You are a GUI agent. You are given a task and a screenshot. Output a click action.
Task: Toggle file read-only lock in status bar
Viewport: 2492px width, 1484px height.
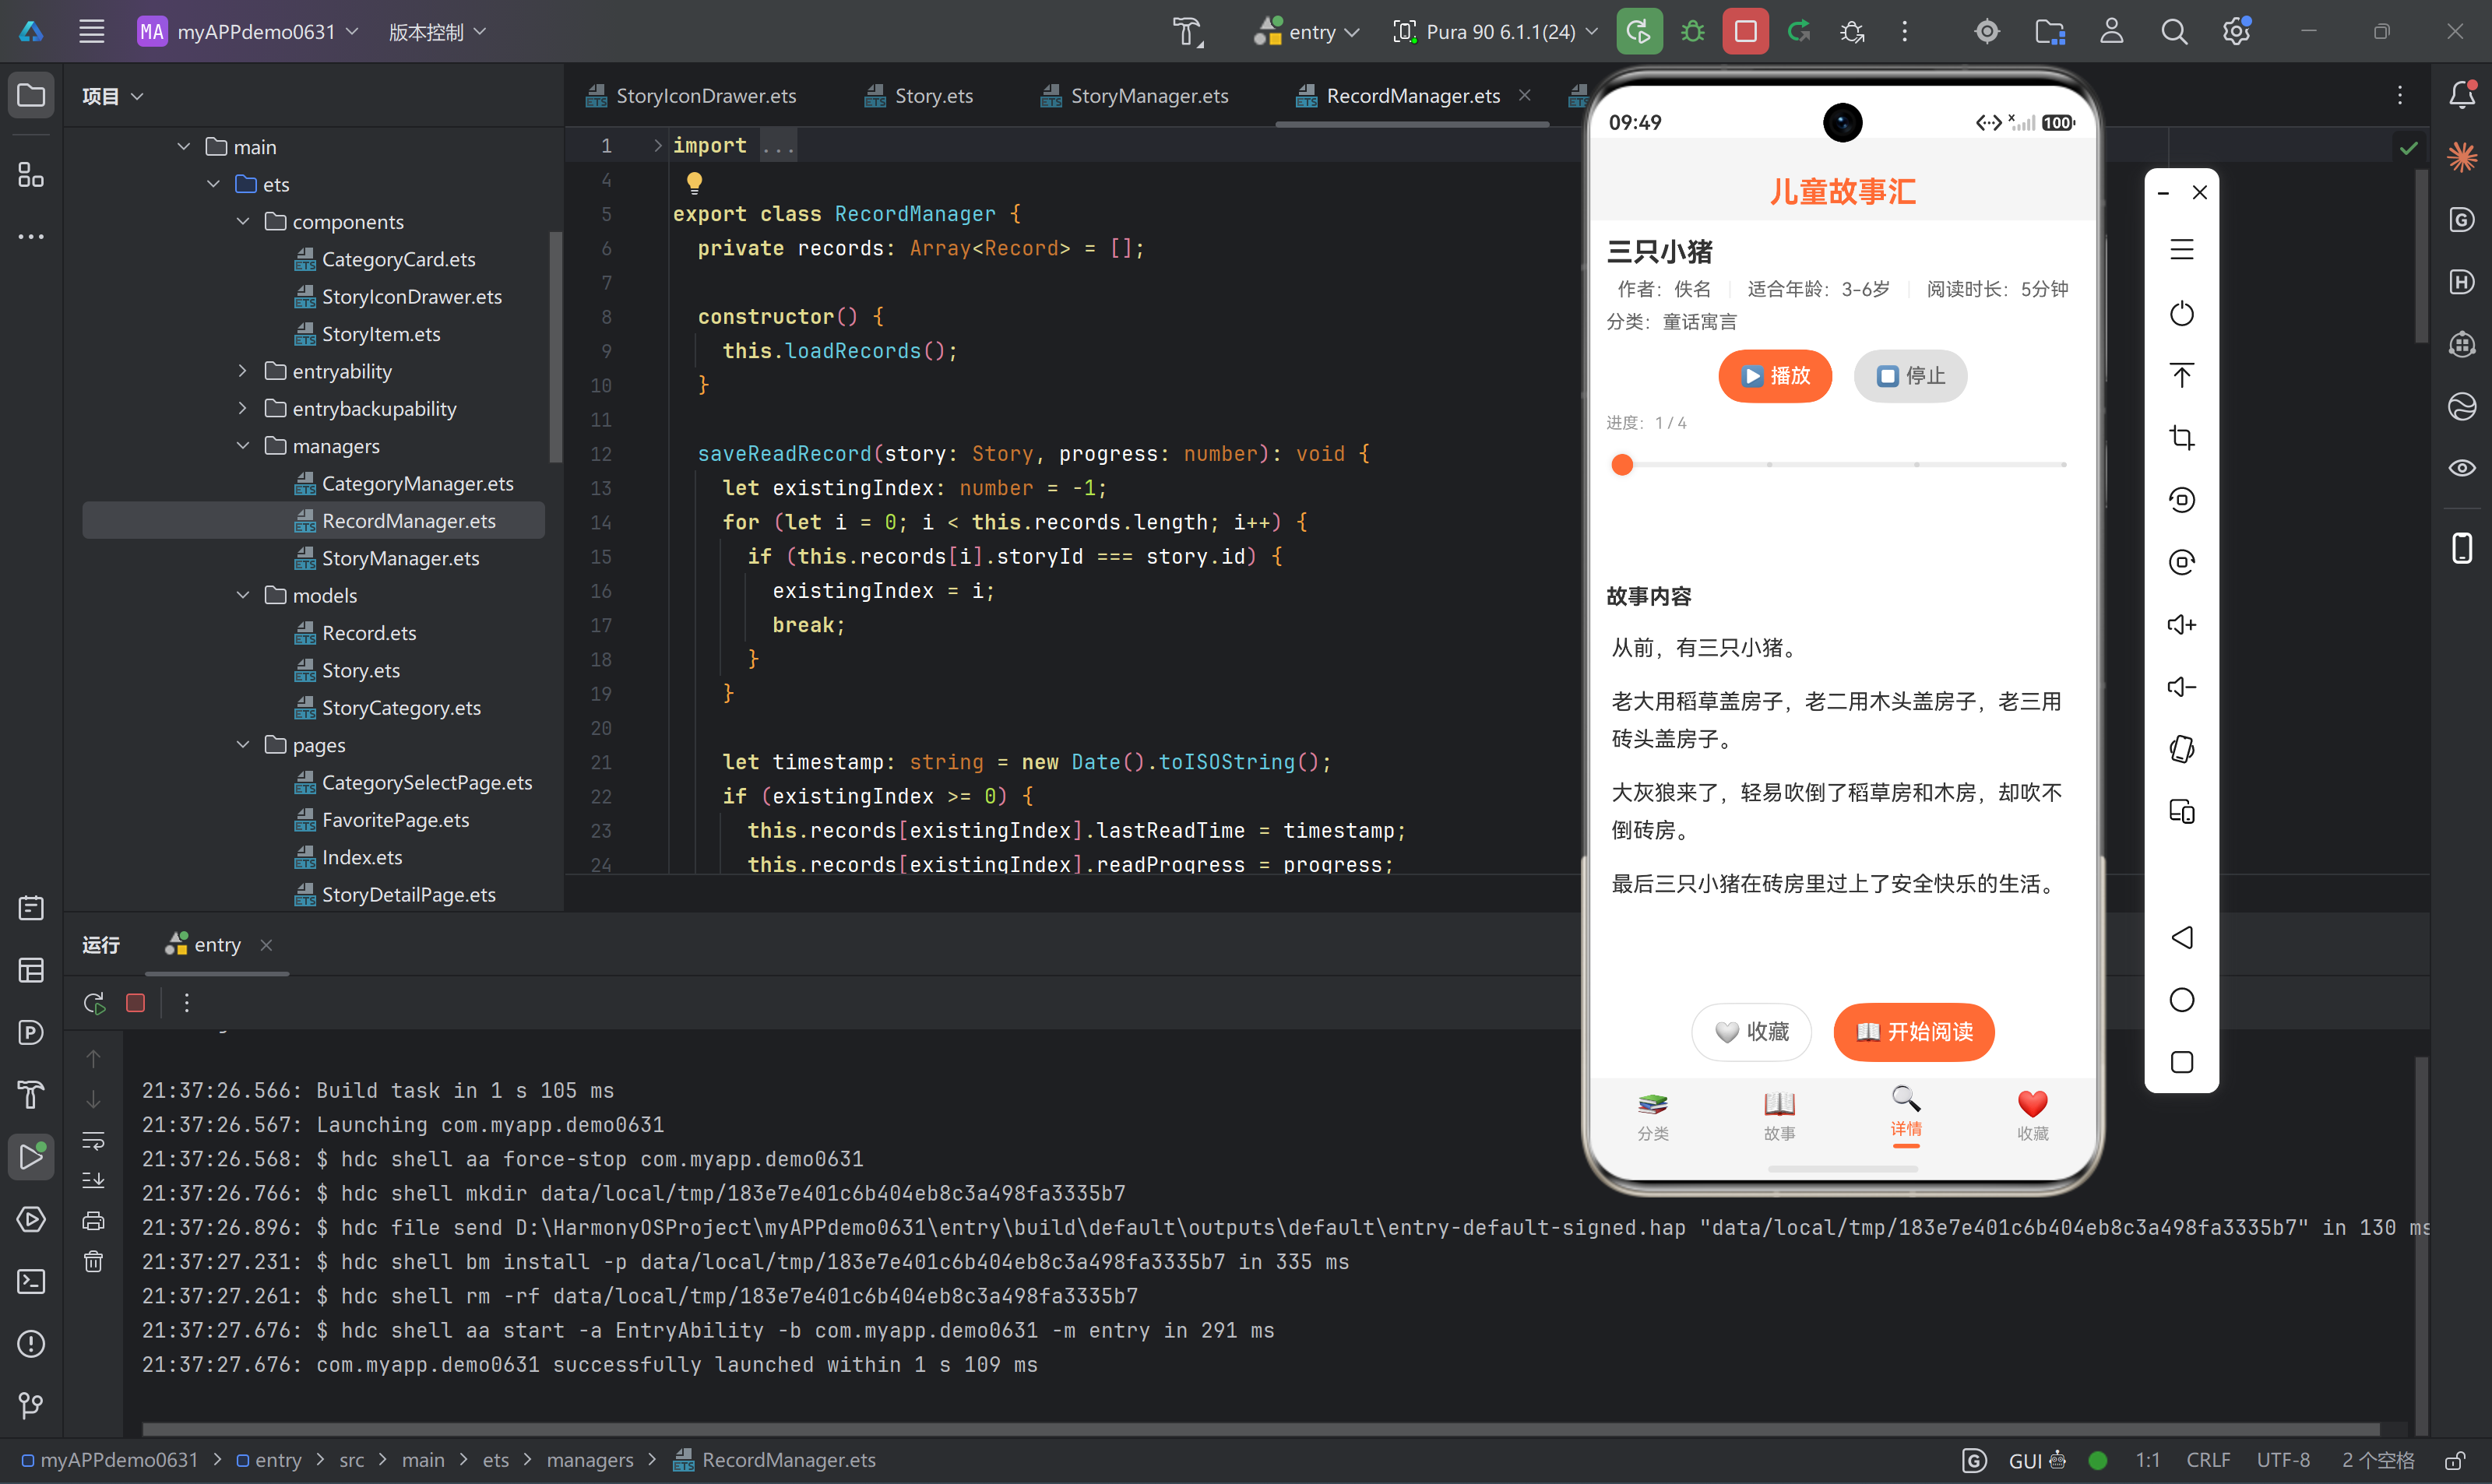[x=2454, y=1460]
